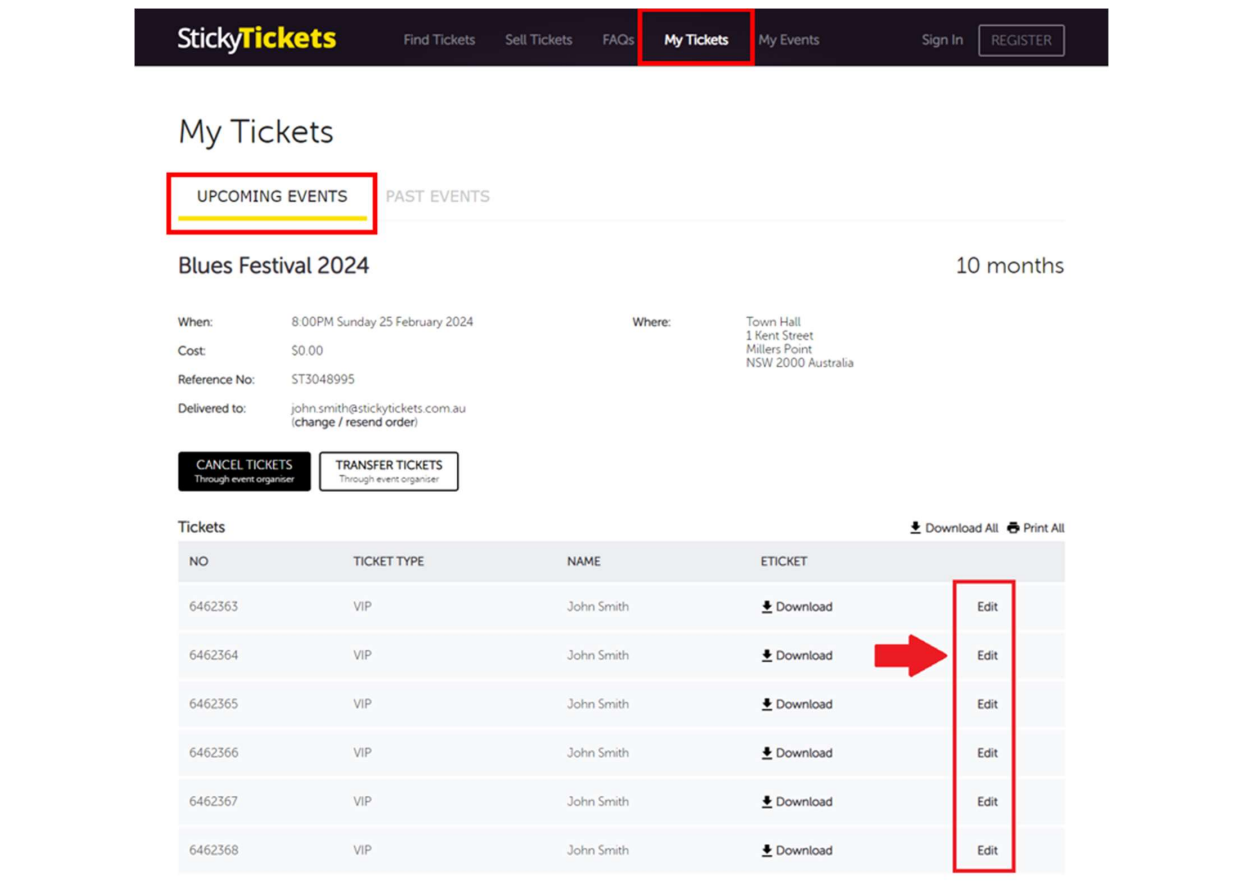Edit ticket 6462365
Viewport: 1234px width, 887px height.
[987, 704]
